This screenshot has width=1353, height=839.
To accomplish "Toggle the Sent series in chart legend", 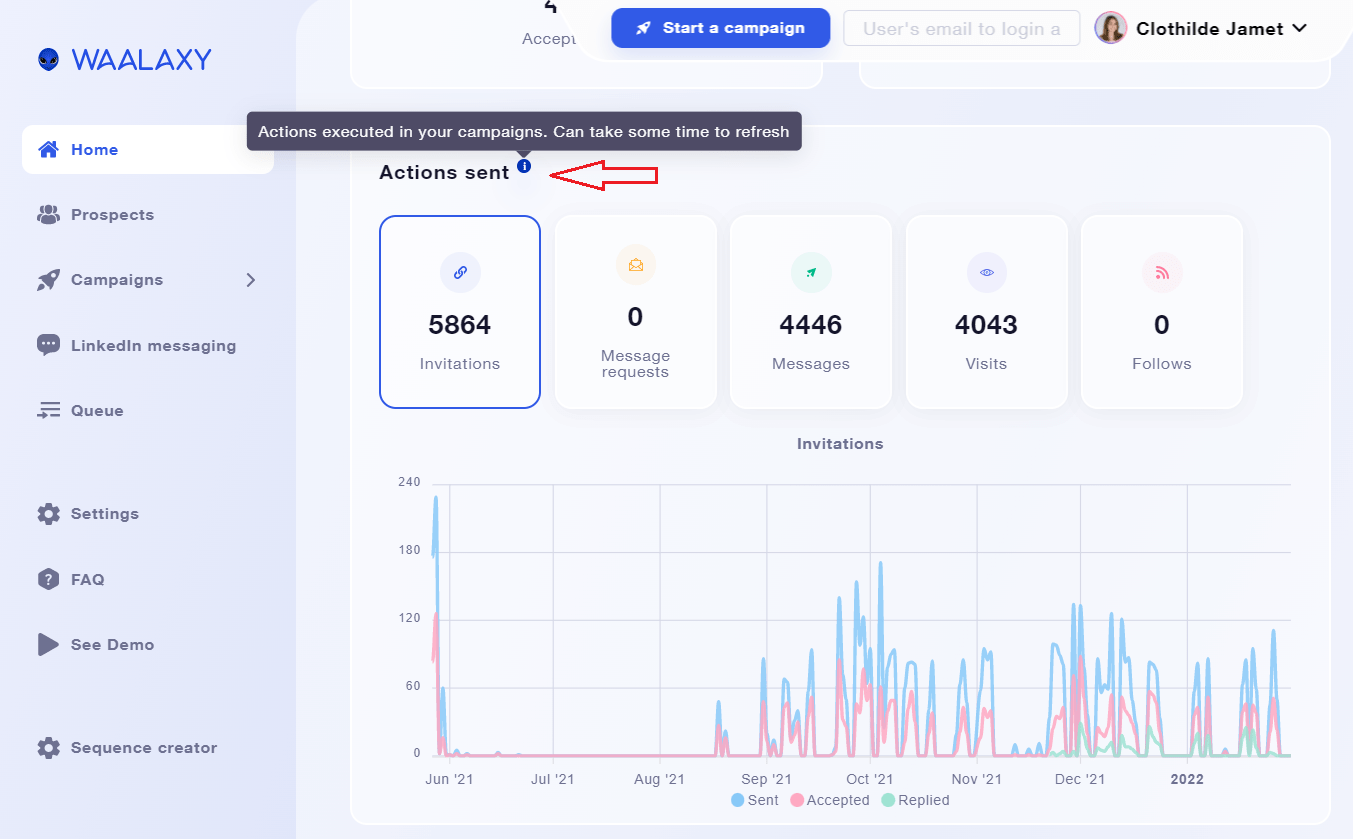I will pyautogui.click(x=755, y=800).
